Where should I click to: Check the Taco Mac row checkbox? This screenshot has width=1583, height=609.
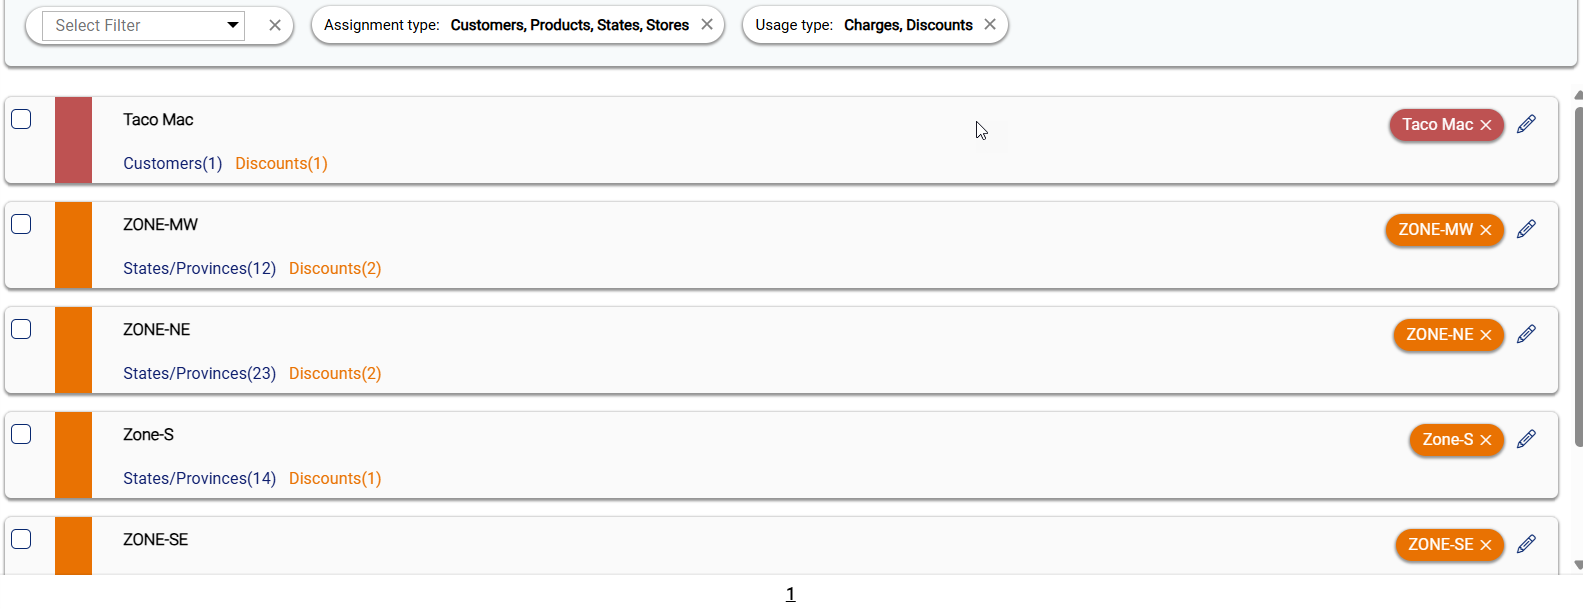point(21,119)
